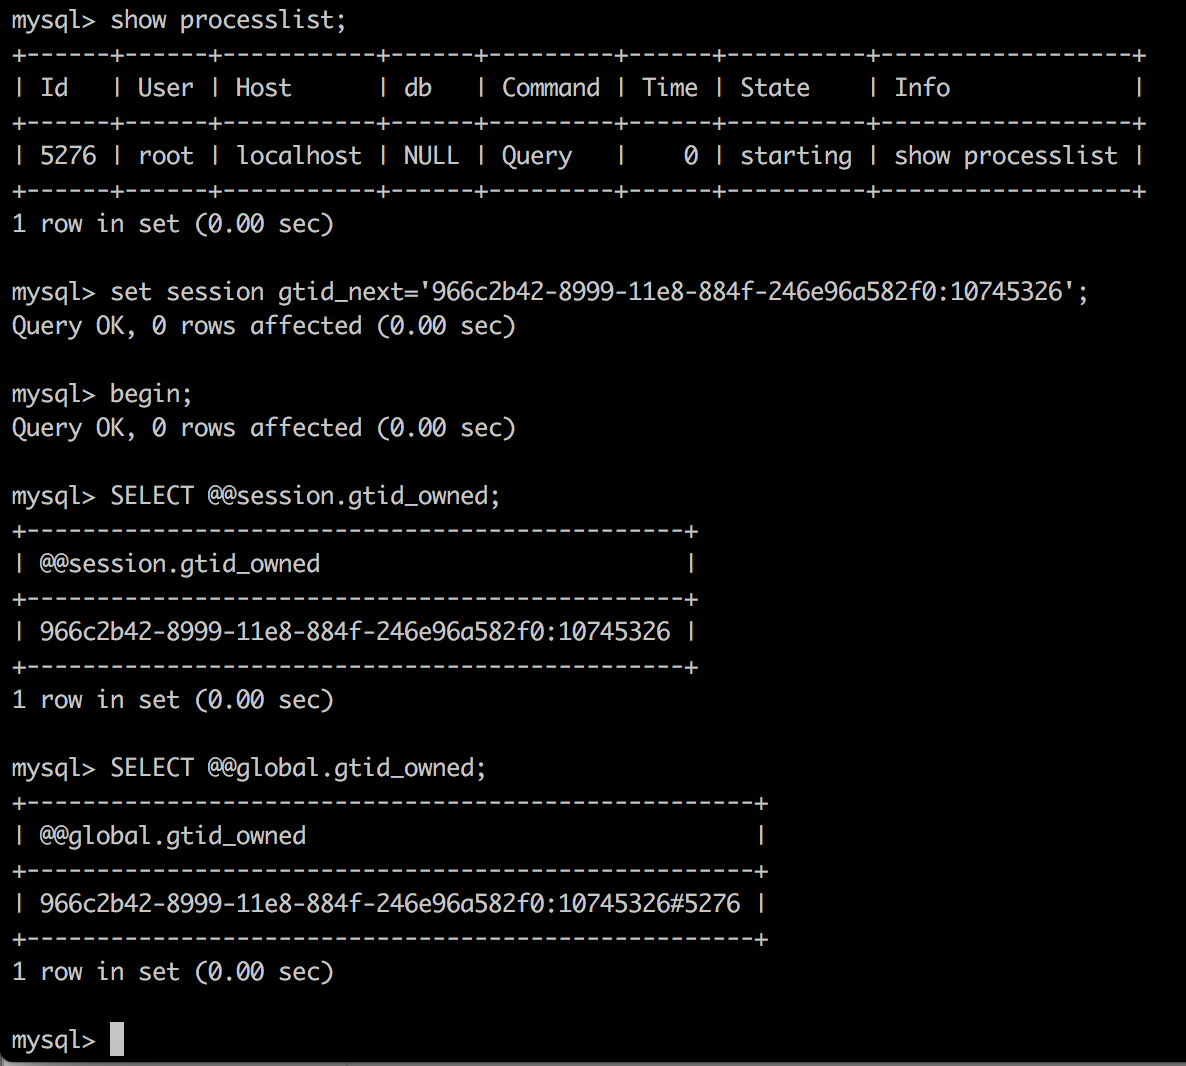Click the session gtid_owned result value
The image size is (1186, 1066).
click(x=355, y=632)
